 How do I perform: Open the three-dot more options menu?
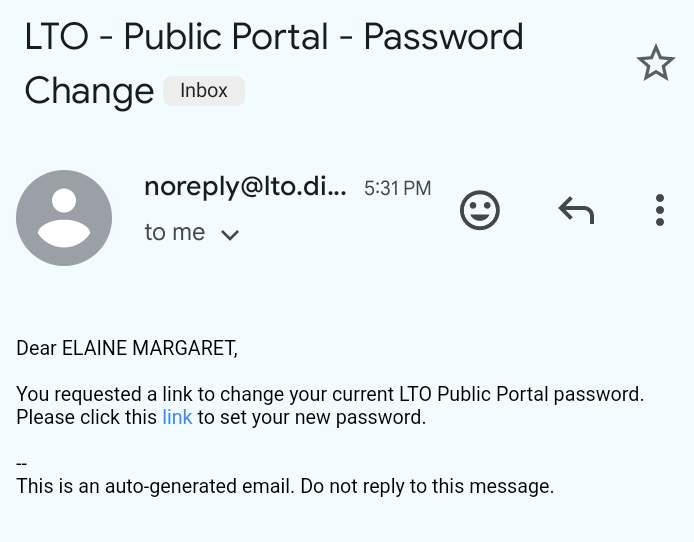click(659, 210)
